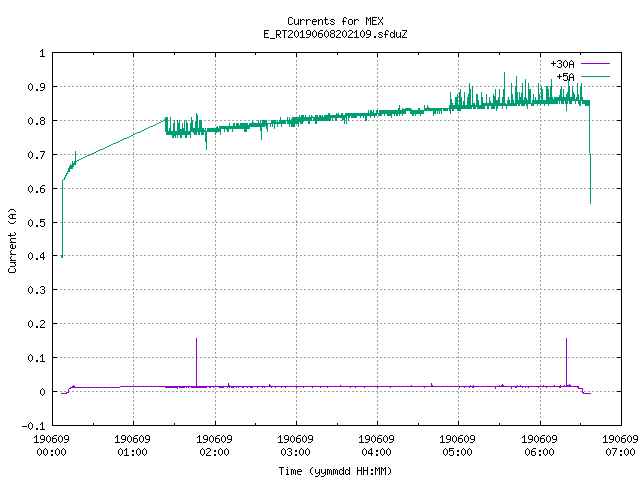Click the x-axis tick 190609 00:00

(x=51, y=446)
